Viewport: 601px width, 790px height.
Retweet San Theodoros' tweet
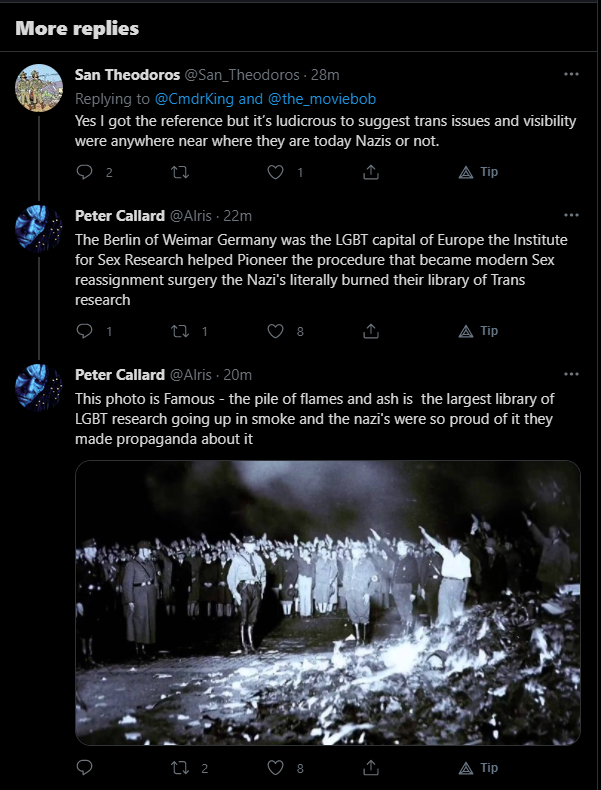coord(180,172)
